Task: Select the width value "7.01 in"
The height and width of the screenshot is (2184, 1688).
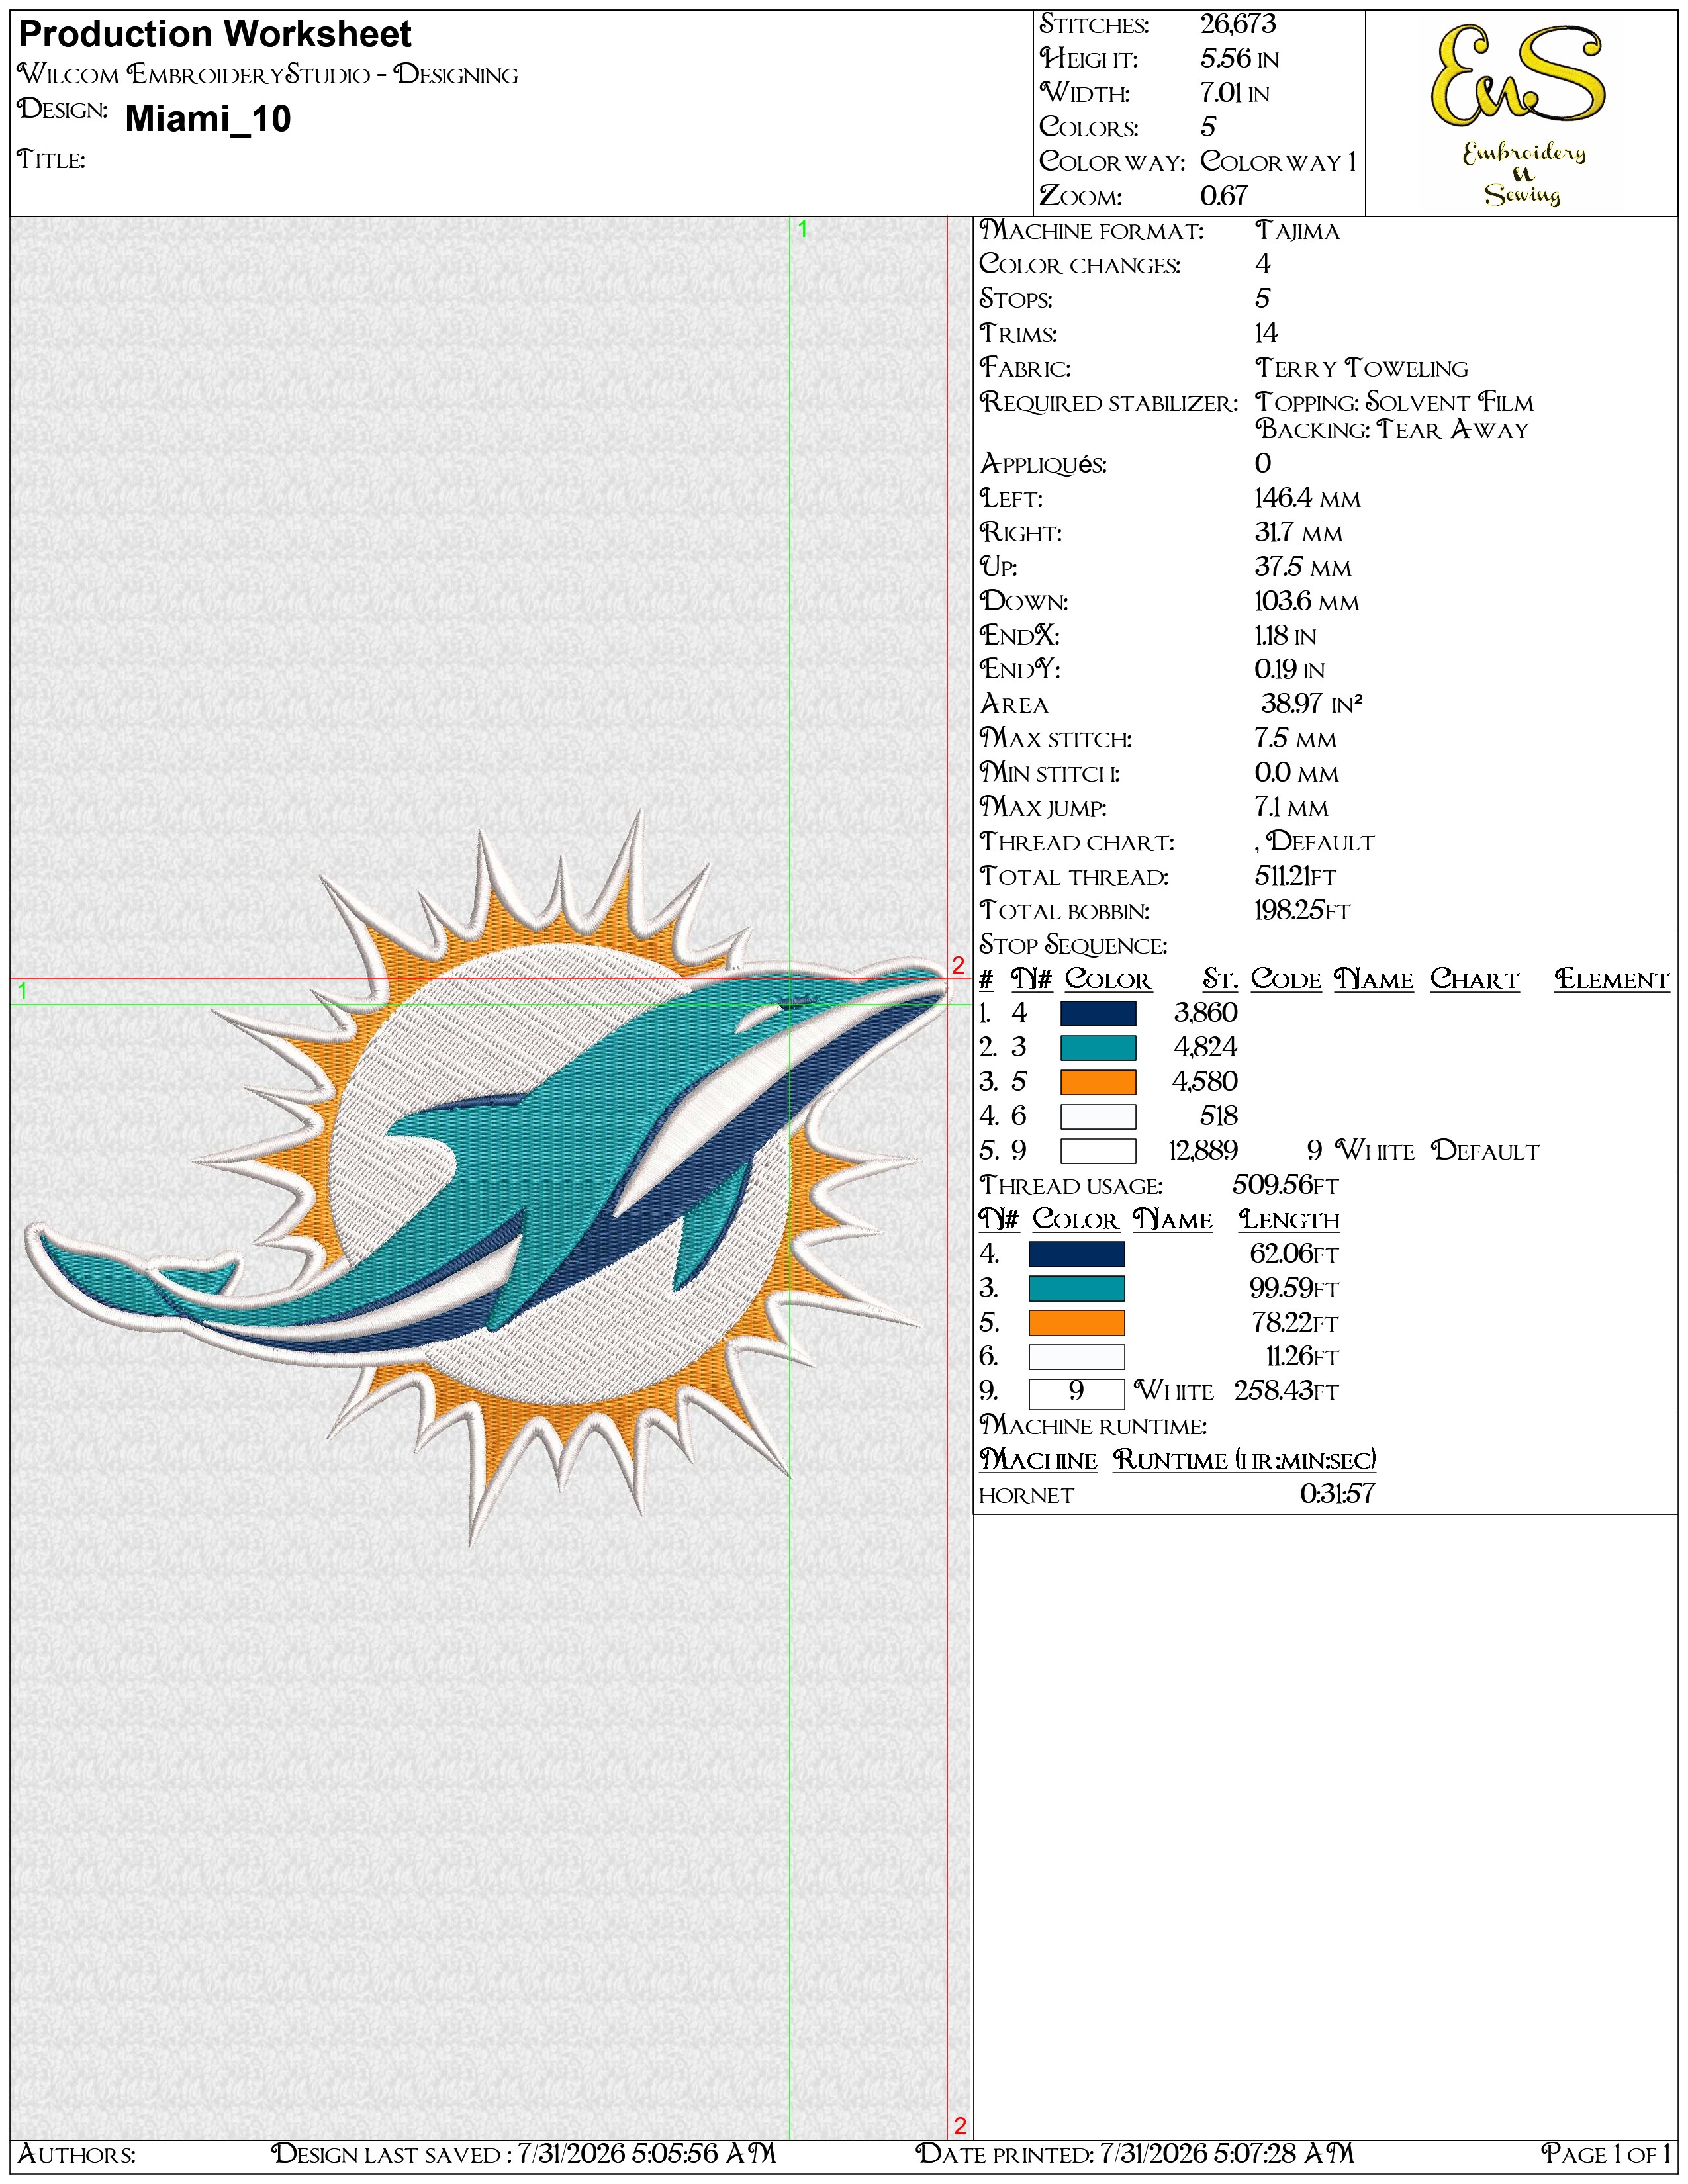Action: (1235, 93)
